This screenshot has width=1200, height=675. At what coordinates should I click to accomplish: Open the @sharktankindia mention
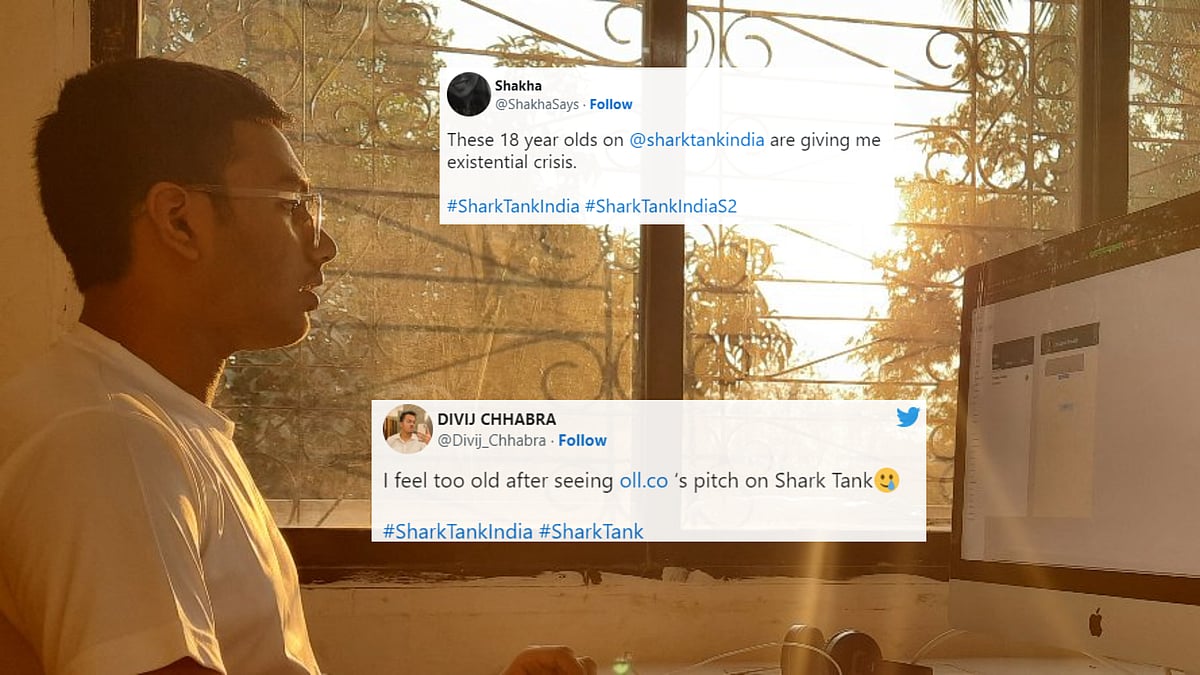pyautogui.click(x=697, y=140)
